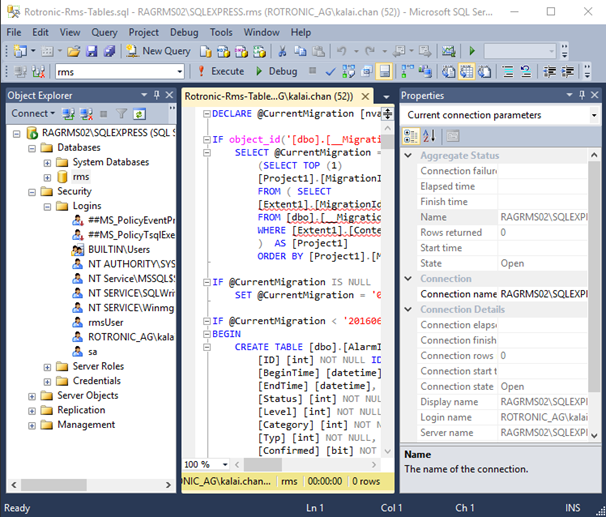
Task: Click the Filter funnel icon in Object Explorer
Action: coord(121,114)
